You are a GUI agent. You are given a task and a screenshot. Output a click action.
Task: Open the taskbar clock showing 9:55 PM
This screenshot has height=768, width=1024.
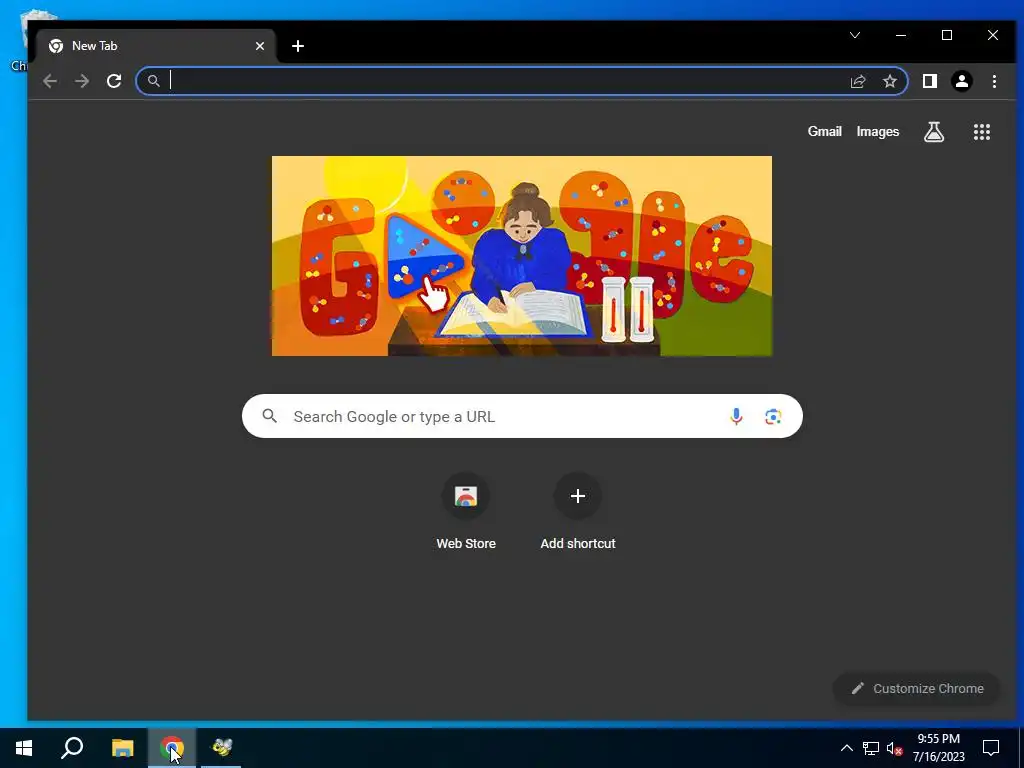[x=938, y=748]
